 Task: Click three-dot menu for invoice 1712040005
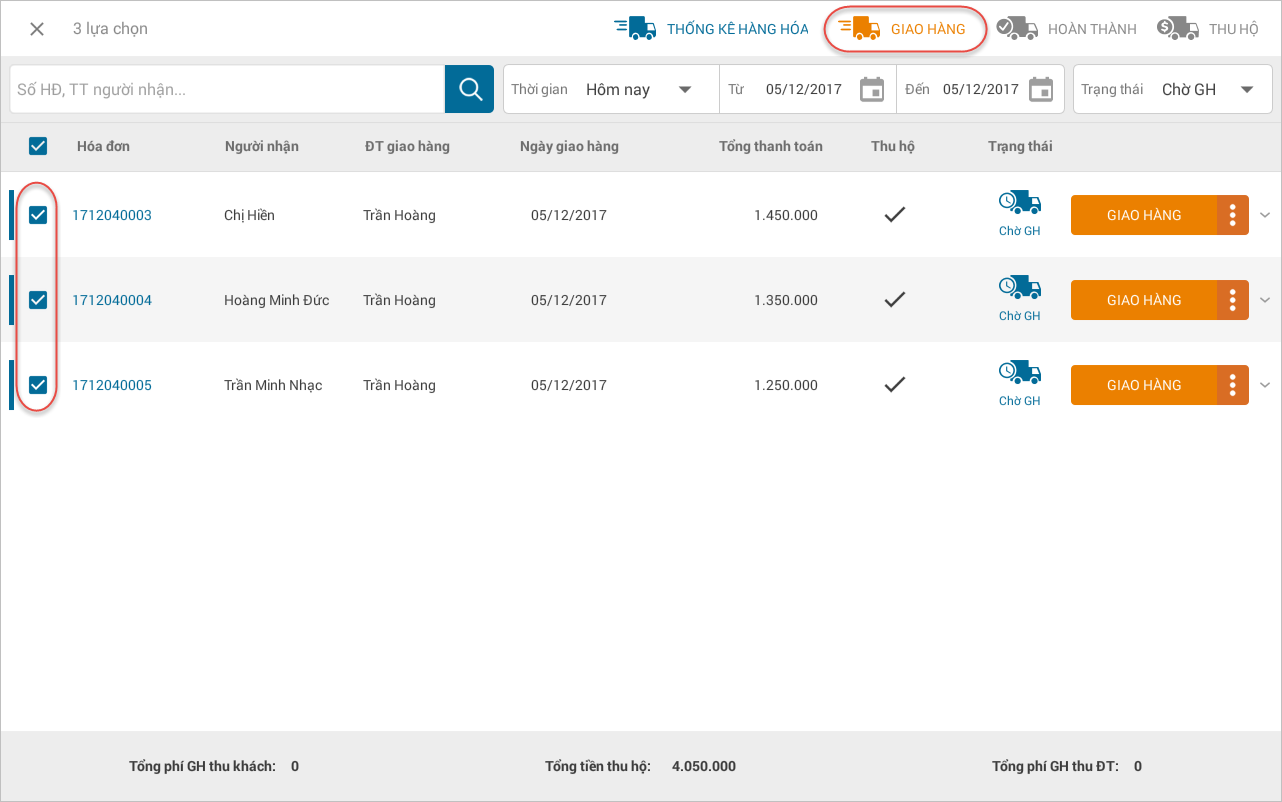[1233, 385]
